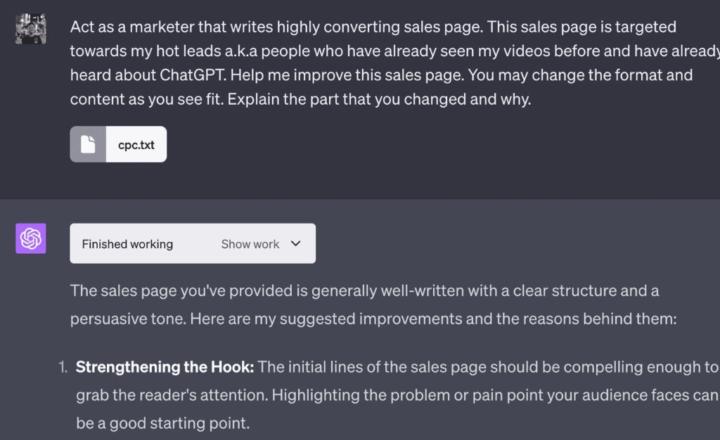Viewport: 720px width, 440px height.
Task: Open the cpc.txt file name label
Action: 134,145
